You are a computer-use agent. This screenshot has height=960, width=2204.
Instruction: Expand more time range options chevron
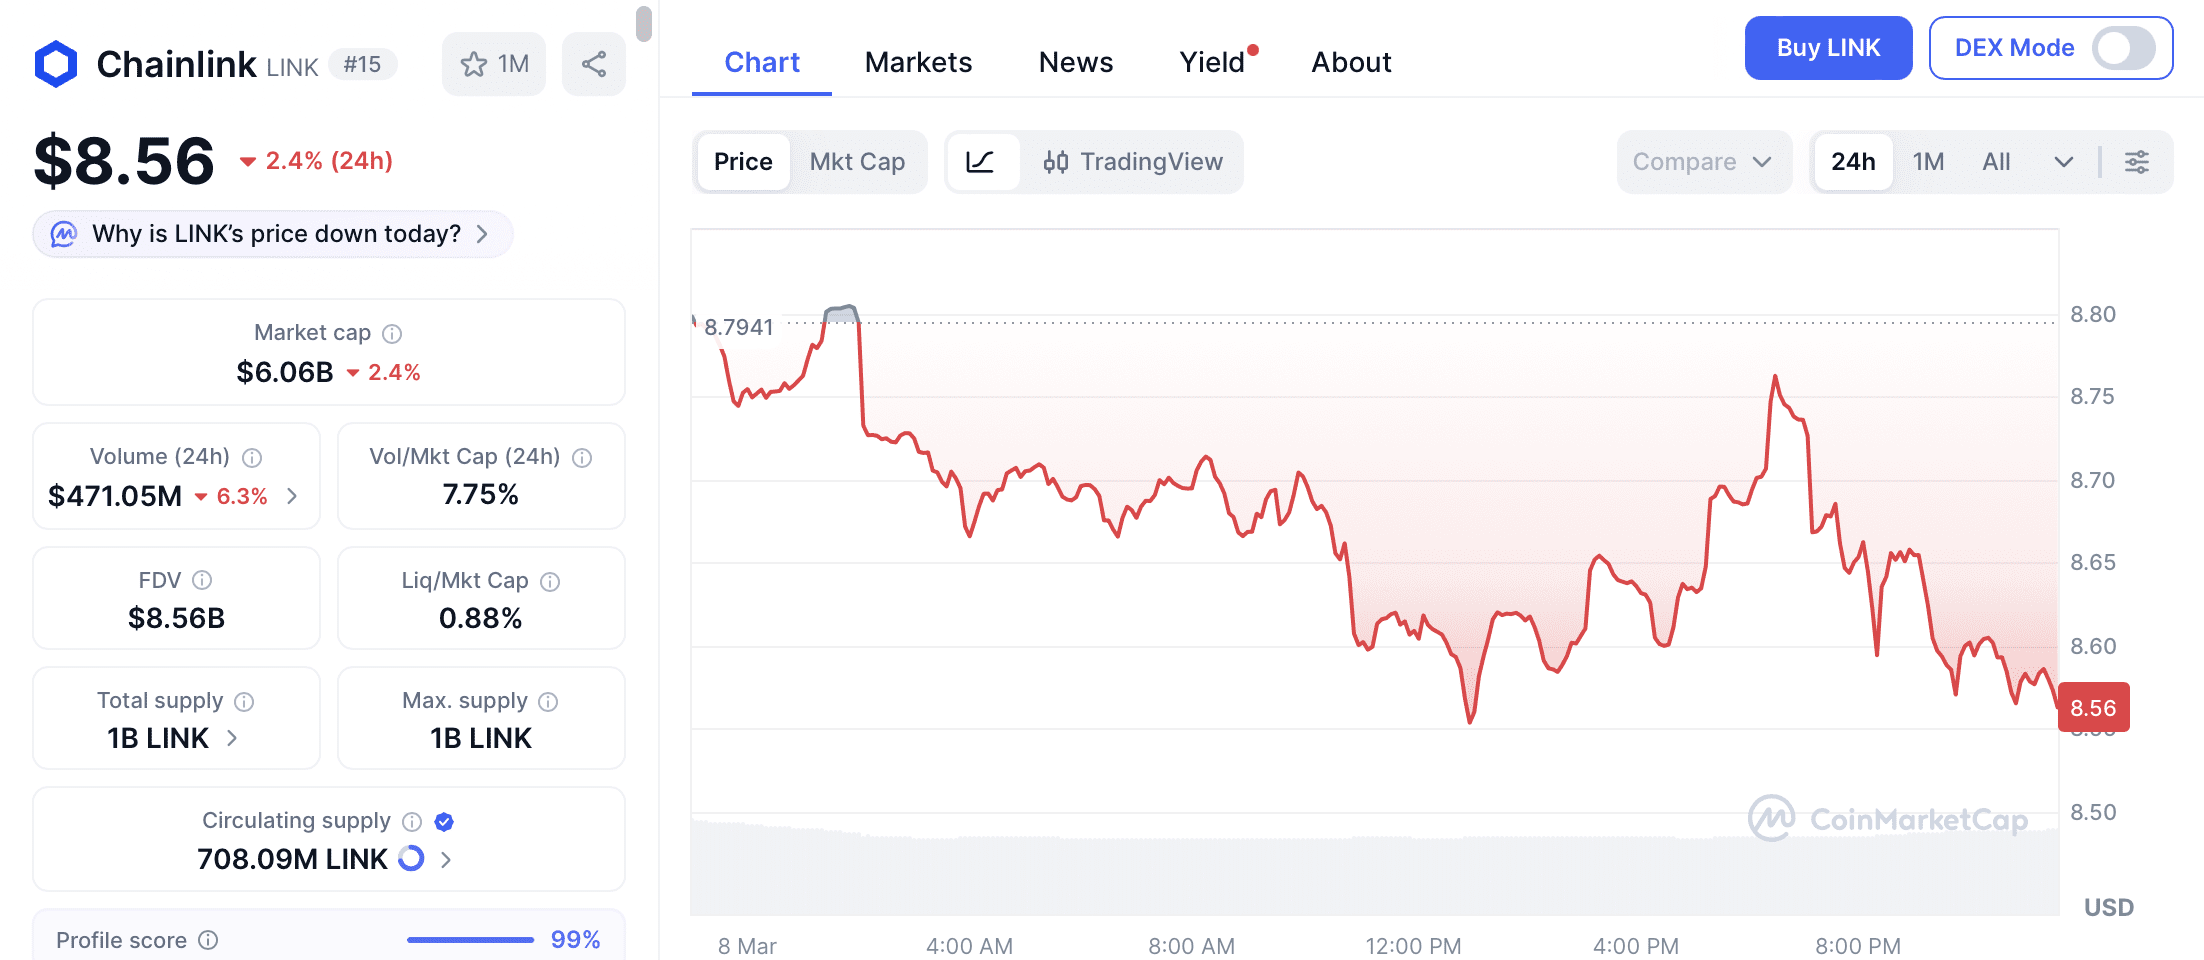coord(2063,162)
